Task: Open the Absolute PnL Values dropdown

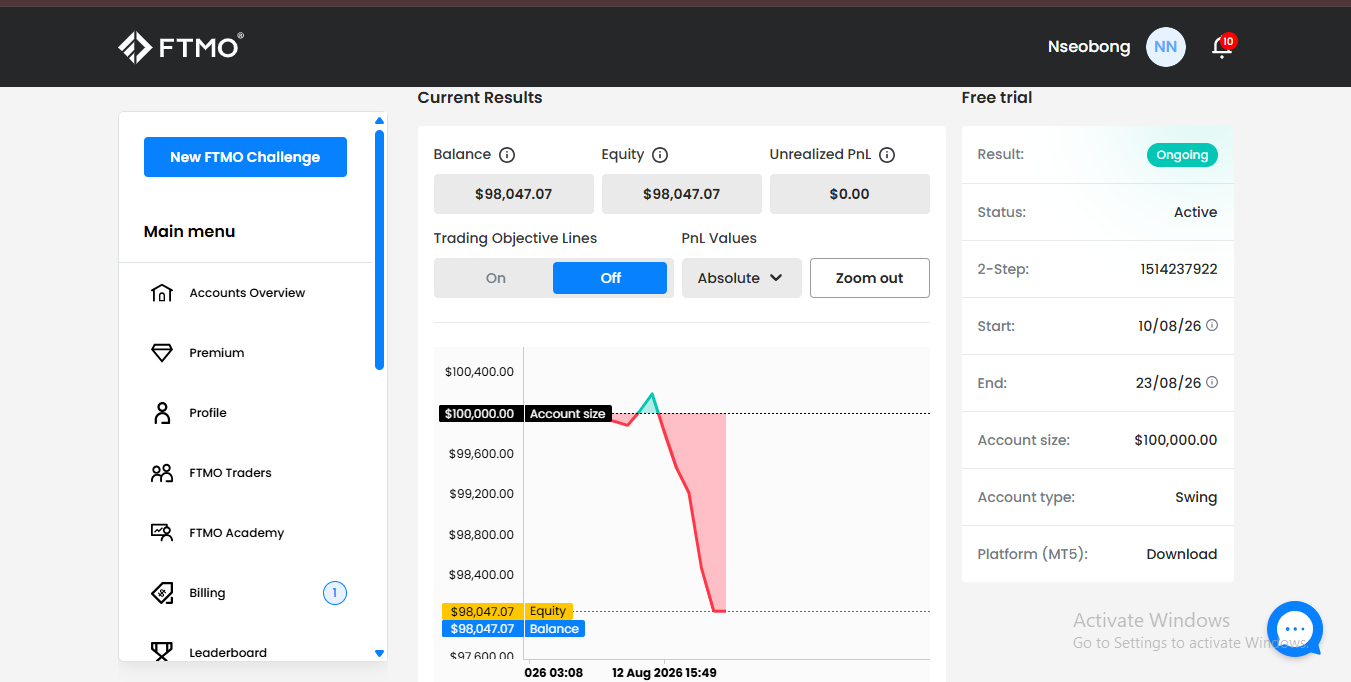Action: pos(742,278)
